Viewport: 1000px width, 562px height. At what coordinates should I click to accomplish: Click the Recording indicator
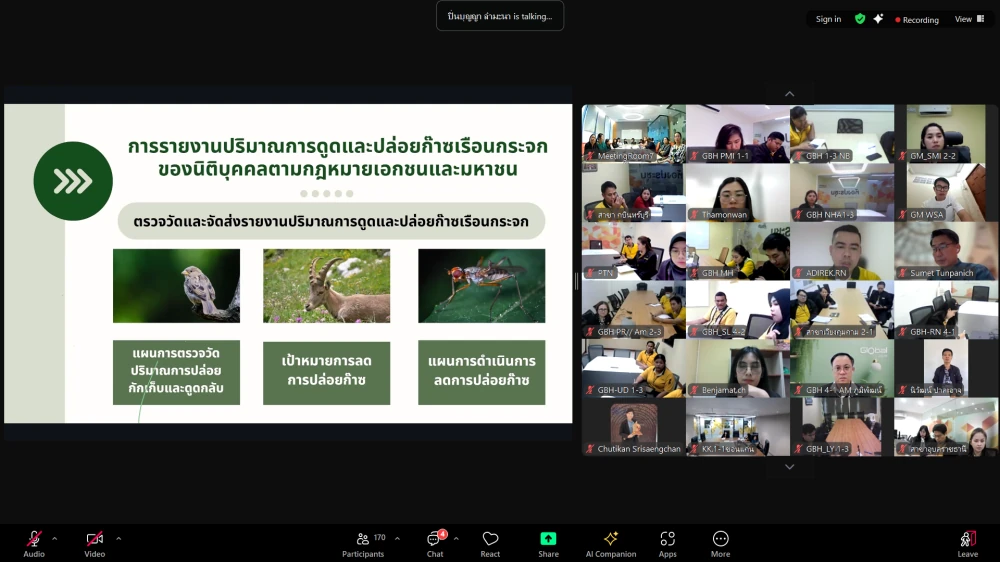pos(917,20)
